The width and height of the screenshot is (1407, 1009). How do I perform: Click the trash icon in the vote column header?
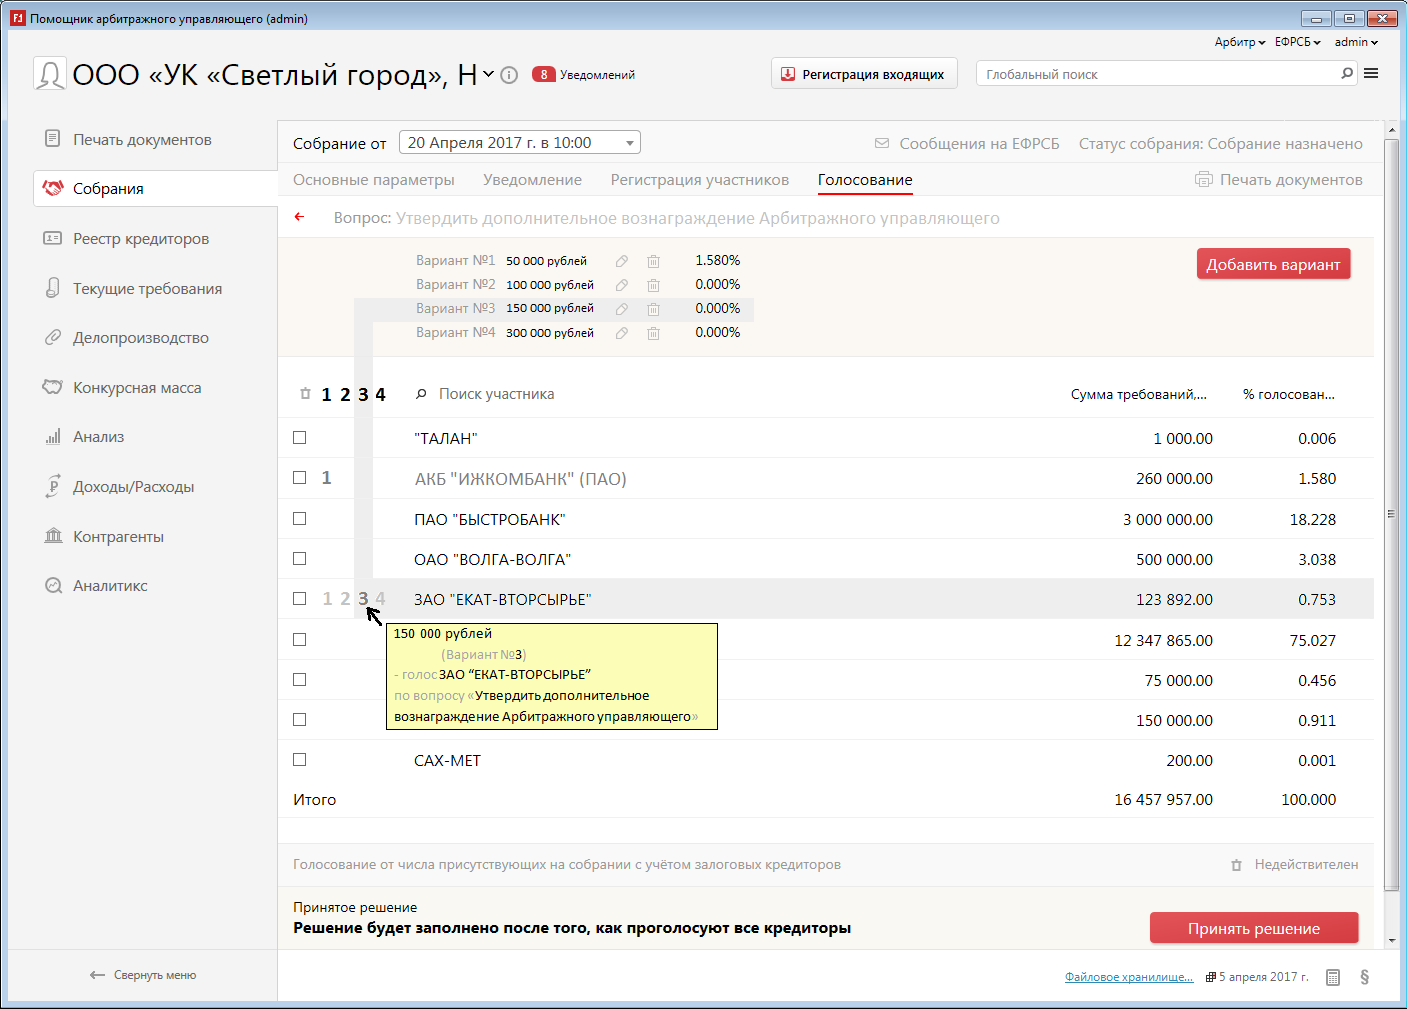[305, 394]
